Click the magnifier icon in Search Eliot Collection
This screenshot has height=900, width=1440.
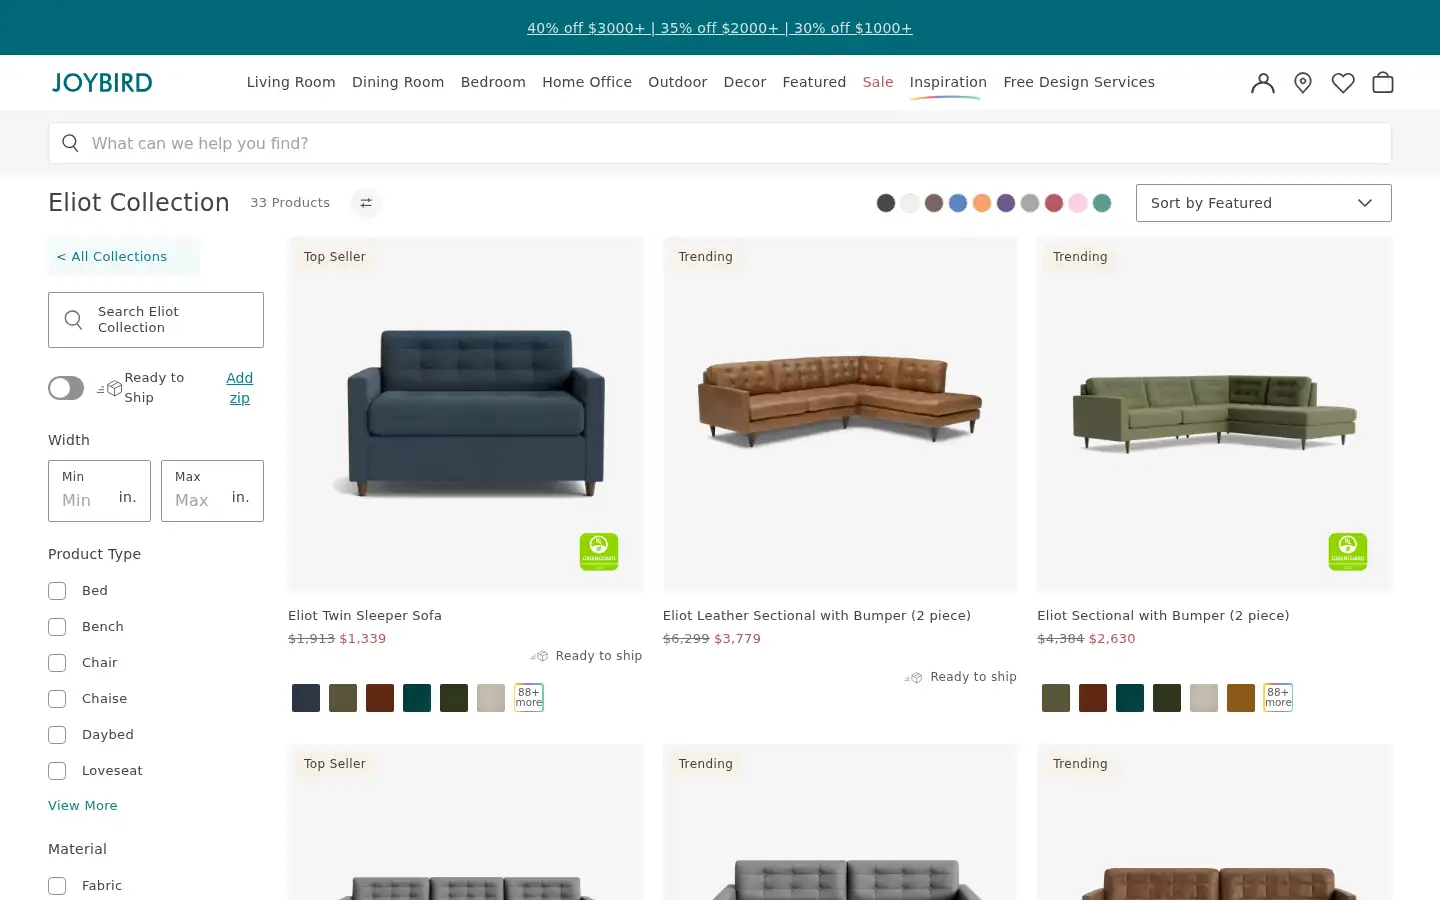tap(73, 320)
